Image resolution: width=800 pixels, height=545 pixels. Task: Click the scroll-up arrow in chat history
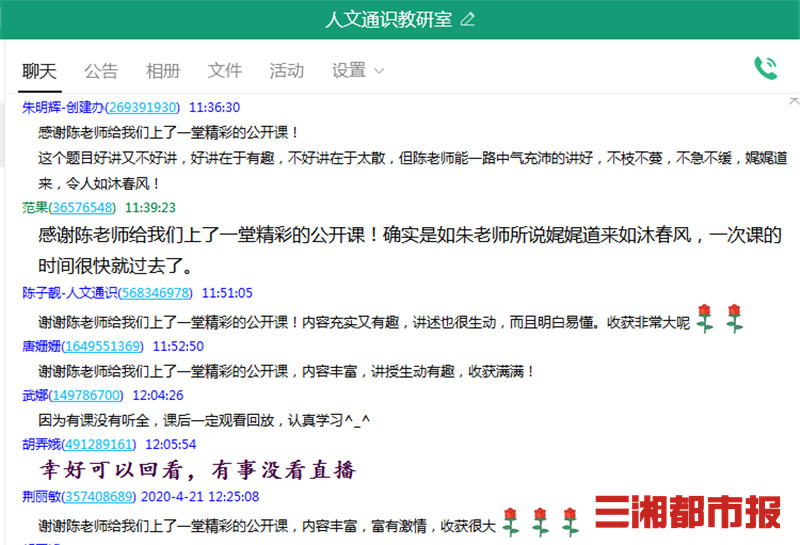point(793,103)
